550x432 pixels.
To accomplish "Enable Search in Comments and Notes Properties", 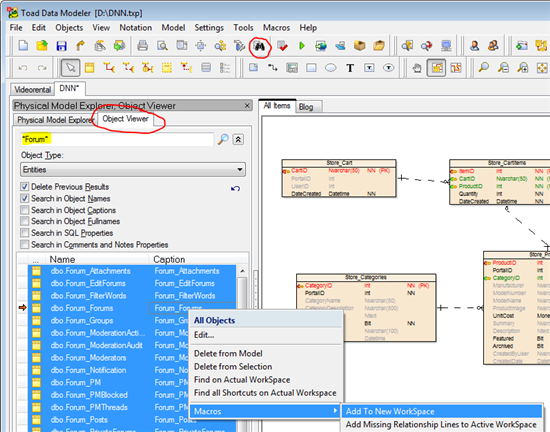I will 25,244.
